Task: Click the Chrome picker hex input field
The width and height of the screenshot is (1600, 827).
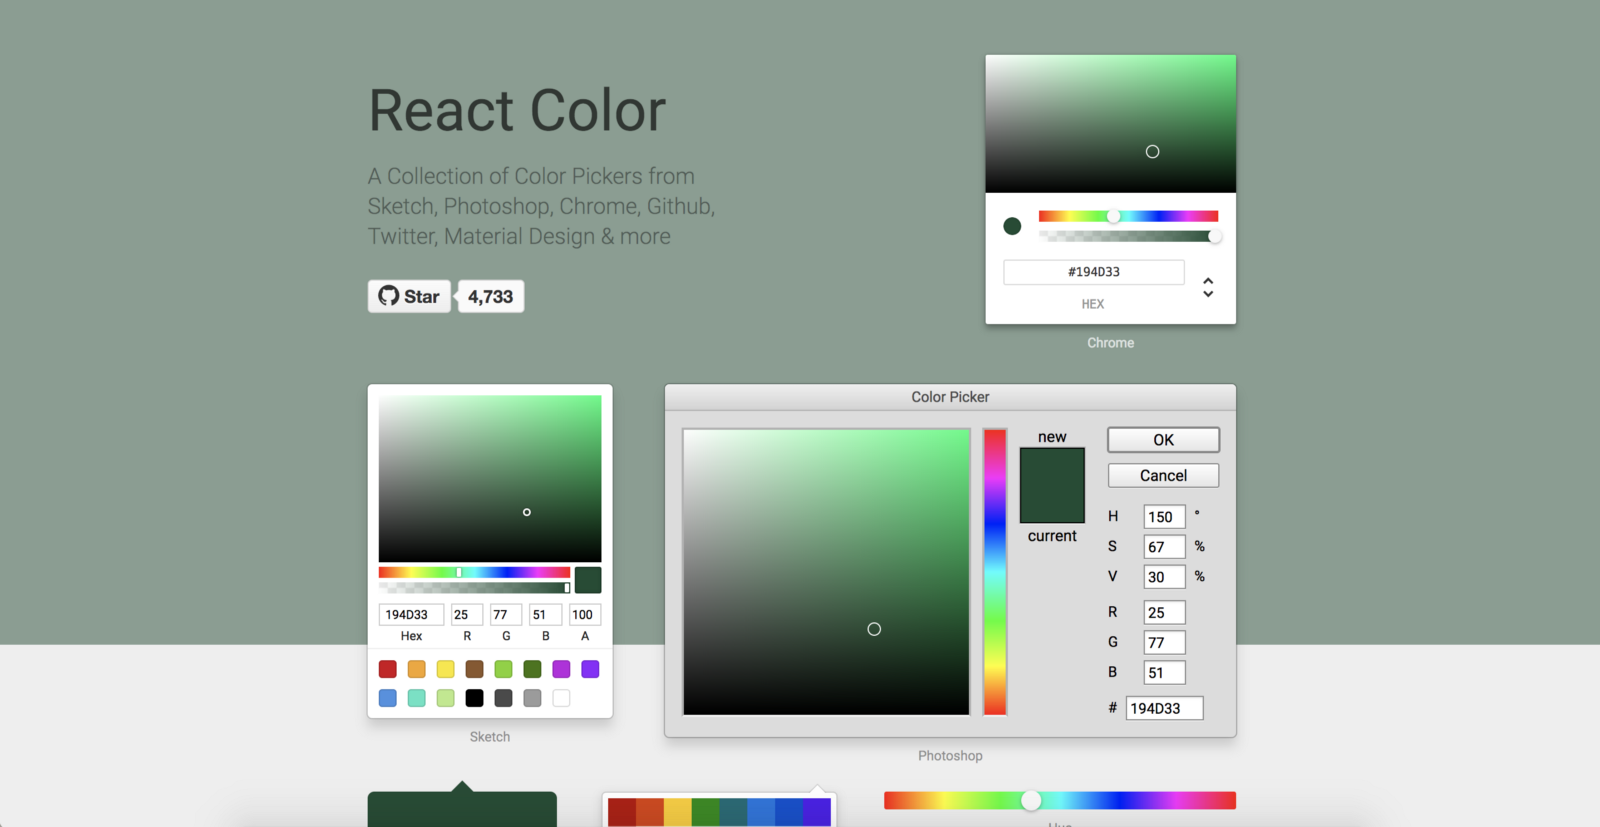Action: tap(1093, 272)
